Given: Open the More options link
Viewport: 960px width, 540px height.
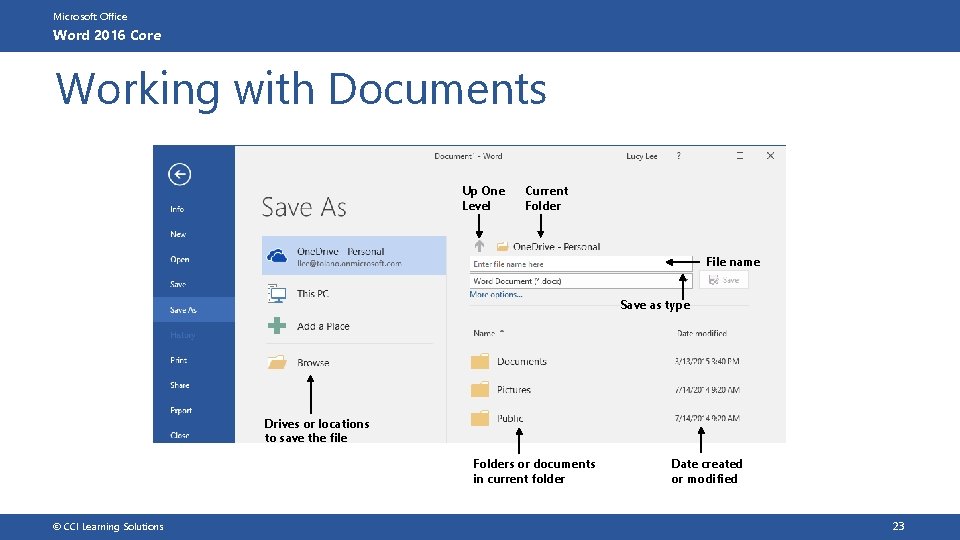Looking at the screenshot, I should pyautogui.click(x=496, y=294).
